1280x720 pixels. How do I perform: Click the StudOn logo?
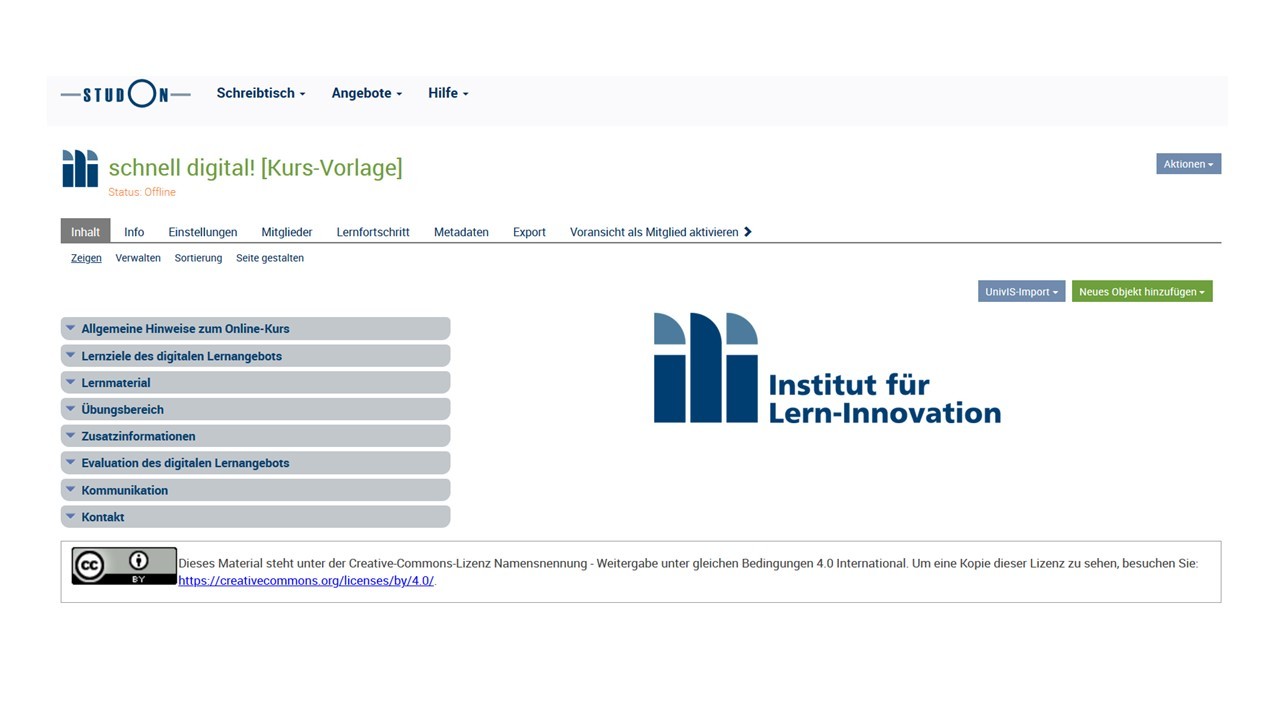(125, 94)
